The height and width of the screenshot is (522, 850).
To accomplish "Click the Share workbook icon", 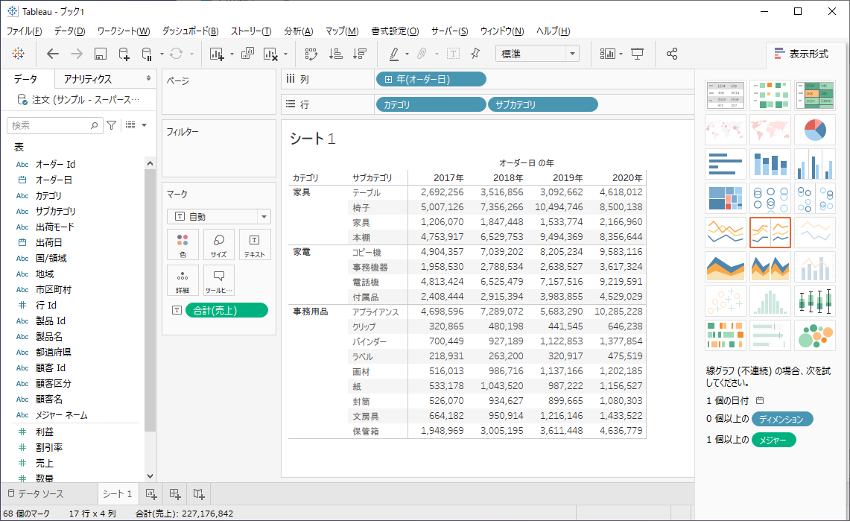I will (672, 54).
